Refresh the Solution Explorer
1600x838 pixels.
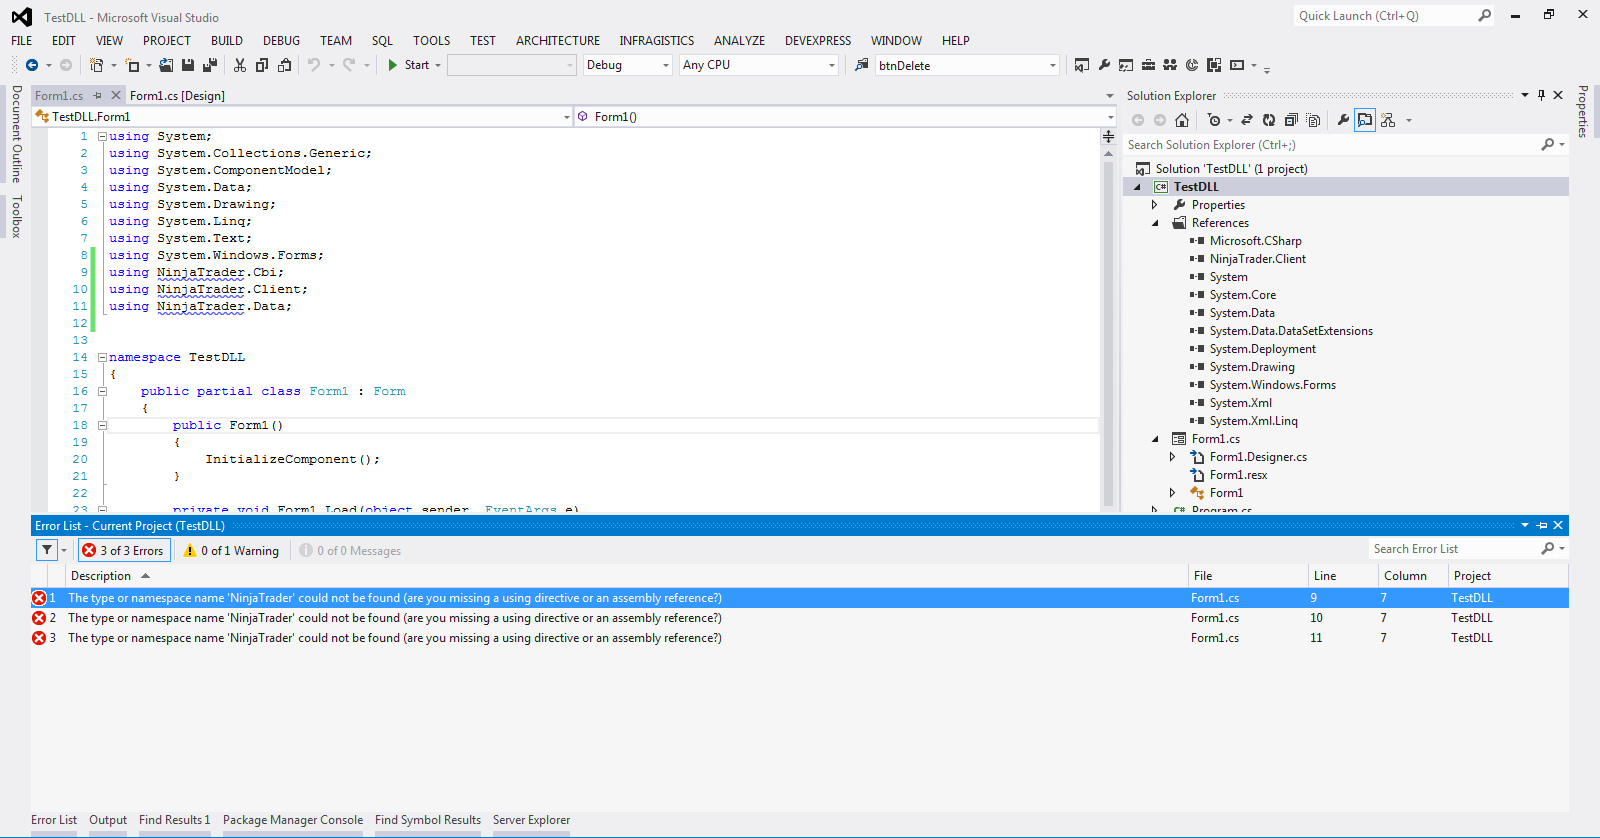(x=1269, y=120)
